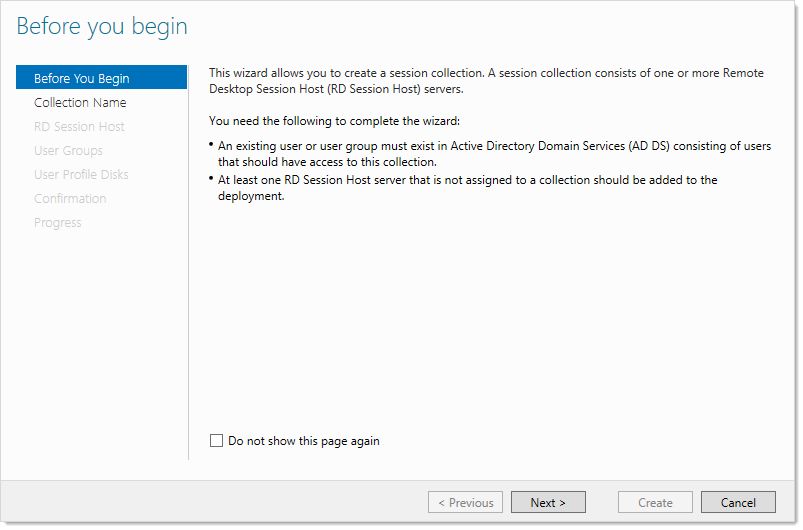Viewport: 803px width, 530px height.
Task: Click the Active Directory Domain Services requirement
Action: pos(494,154)
